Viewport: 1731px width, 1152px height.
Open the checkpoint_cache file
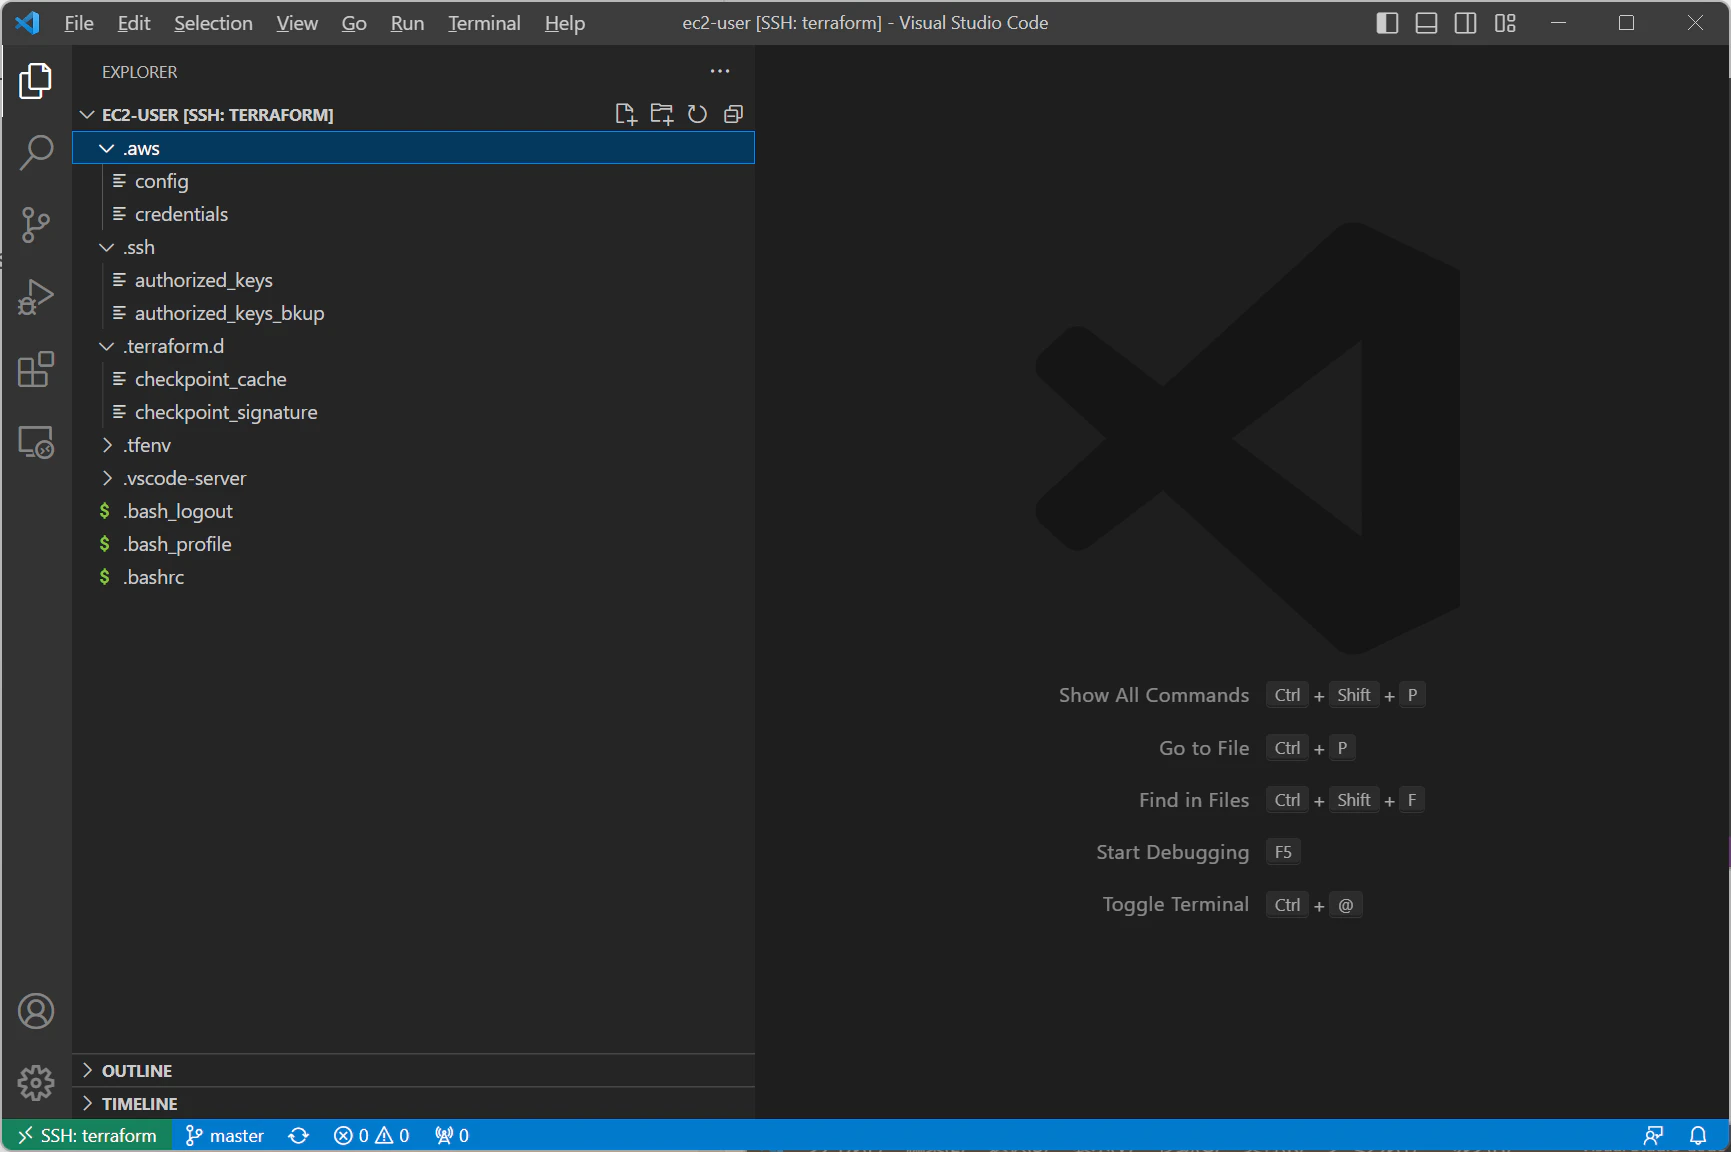(413, 379)
